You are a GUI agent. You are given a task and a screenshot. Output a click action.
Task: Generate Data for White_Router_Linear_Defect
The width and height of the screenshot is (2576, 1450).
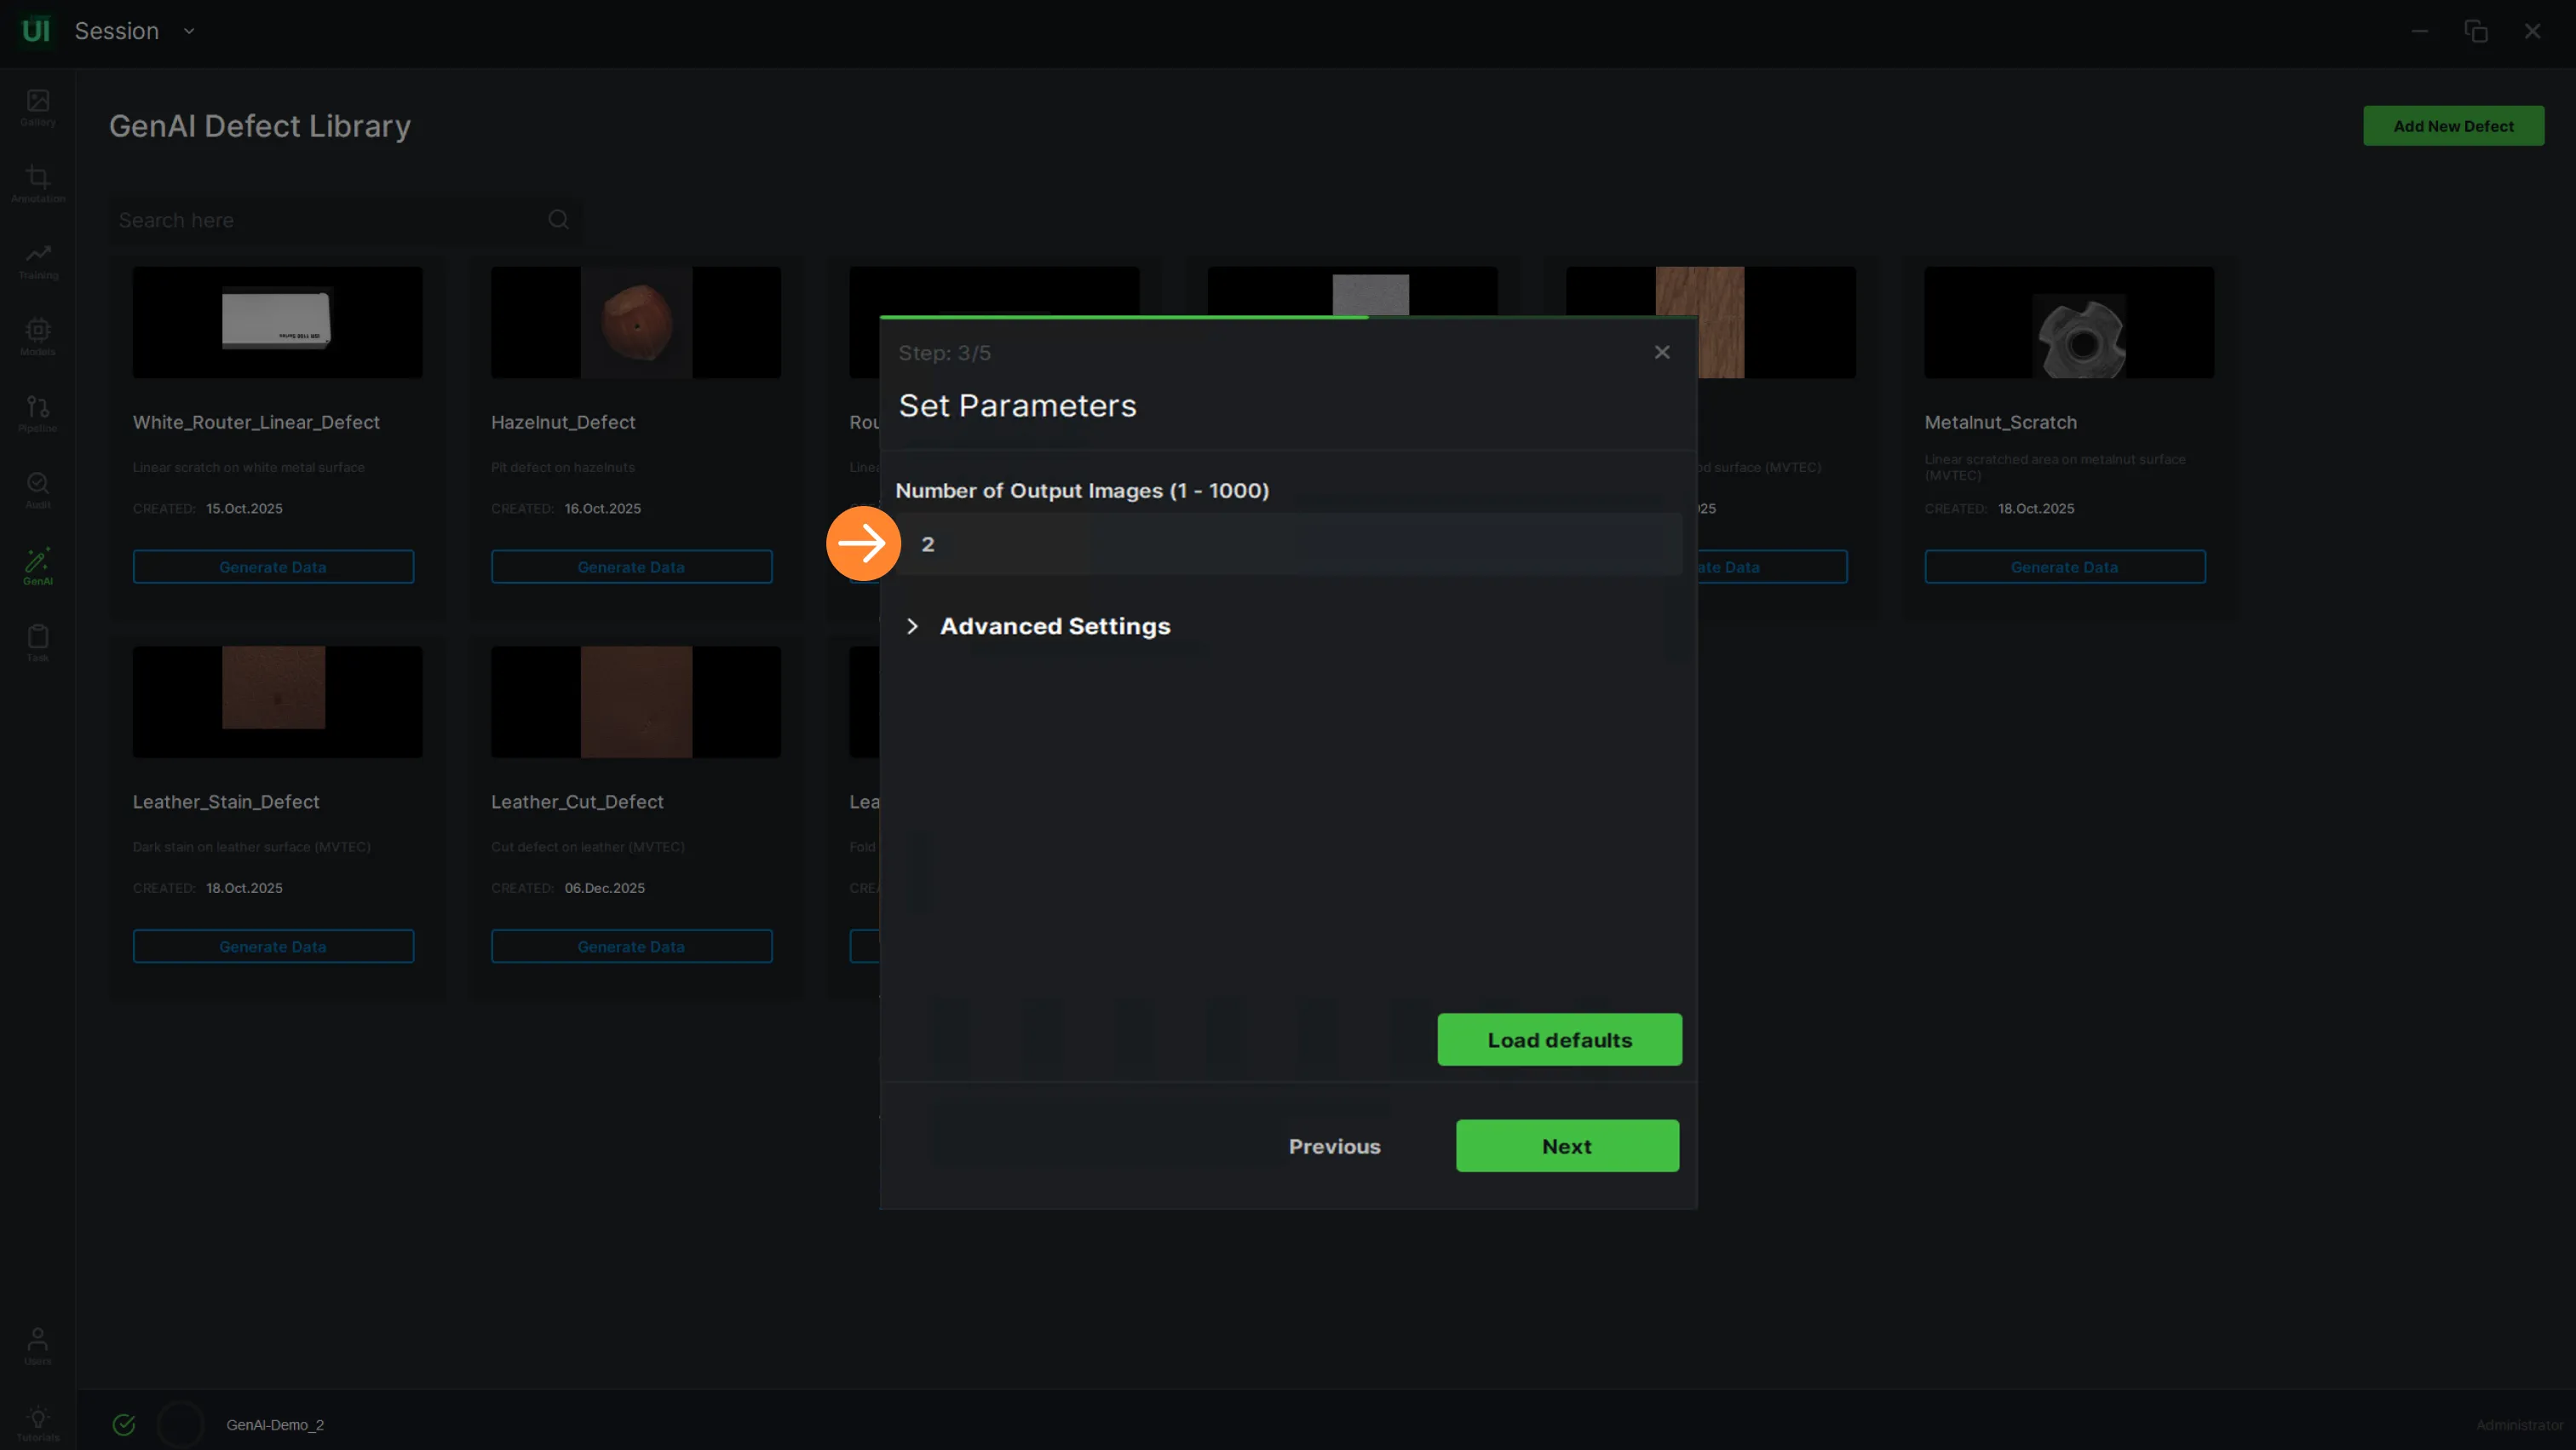pos(273,567)
